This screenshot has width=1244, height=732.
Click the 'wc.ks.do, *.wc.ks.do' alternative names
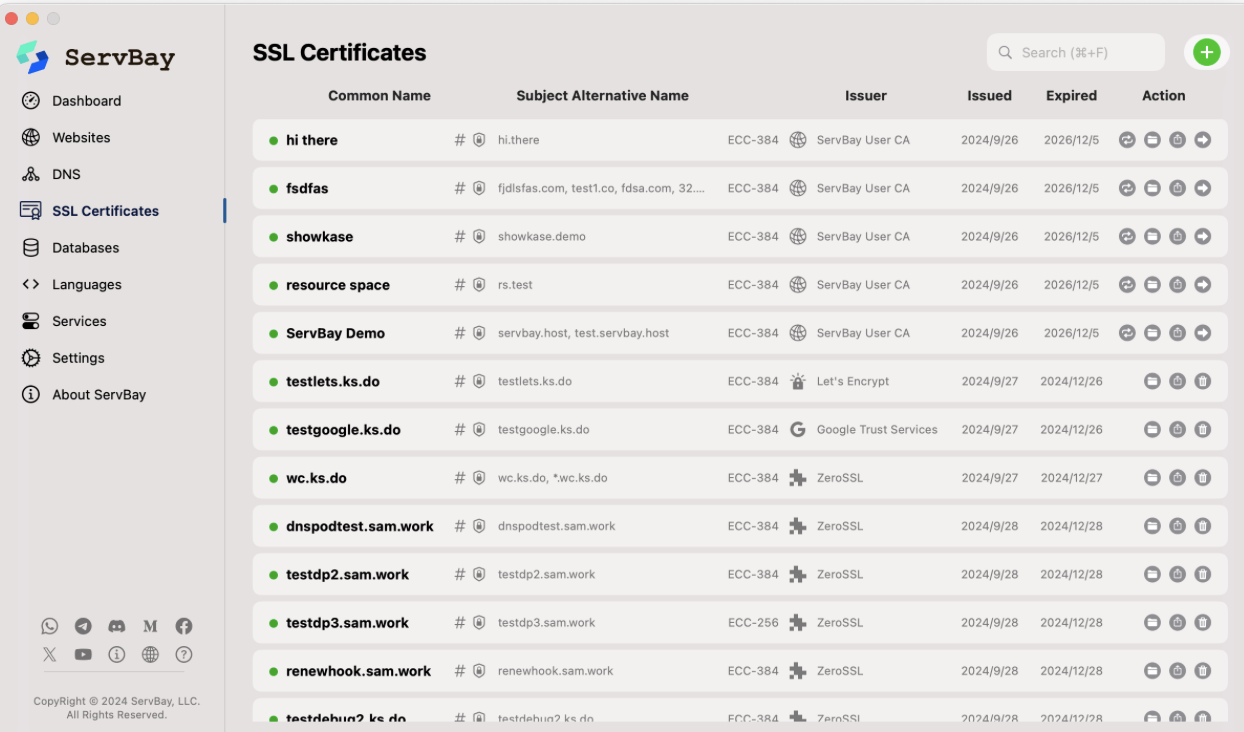pos(553,478)
